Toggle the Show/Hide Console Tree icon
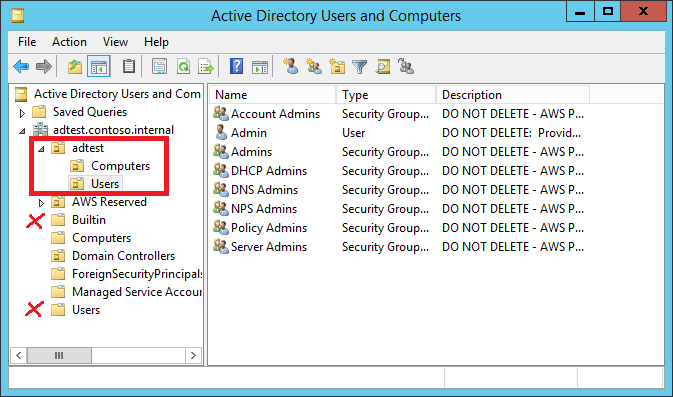 click(x=99, y=67)
